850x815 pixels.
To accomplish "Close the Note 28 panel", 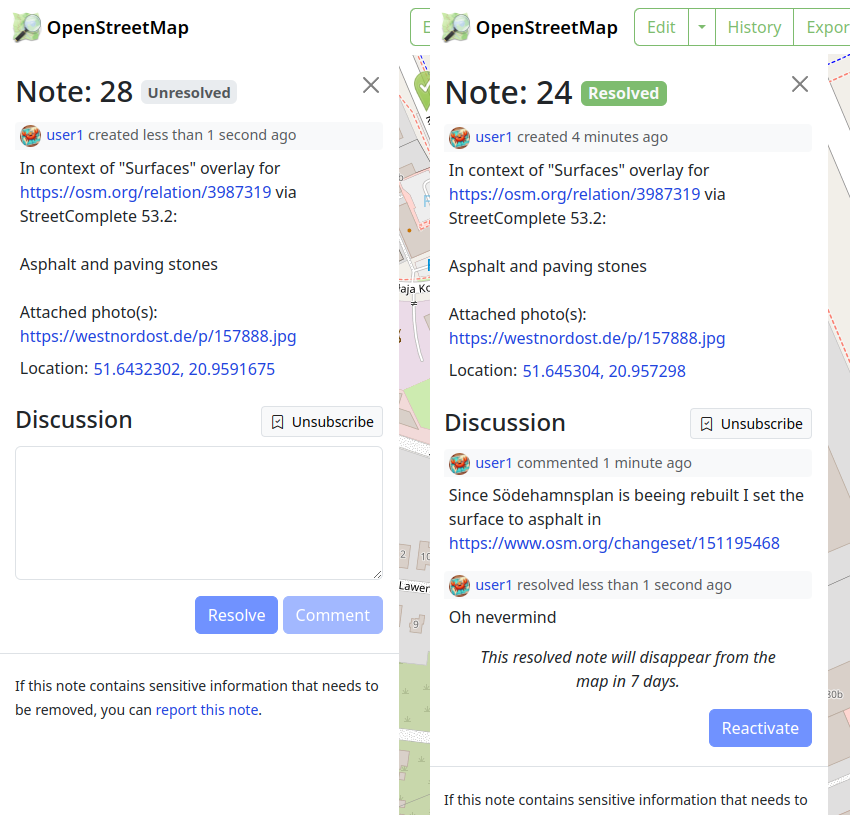I will pos(371,85).
